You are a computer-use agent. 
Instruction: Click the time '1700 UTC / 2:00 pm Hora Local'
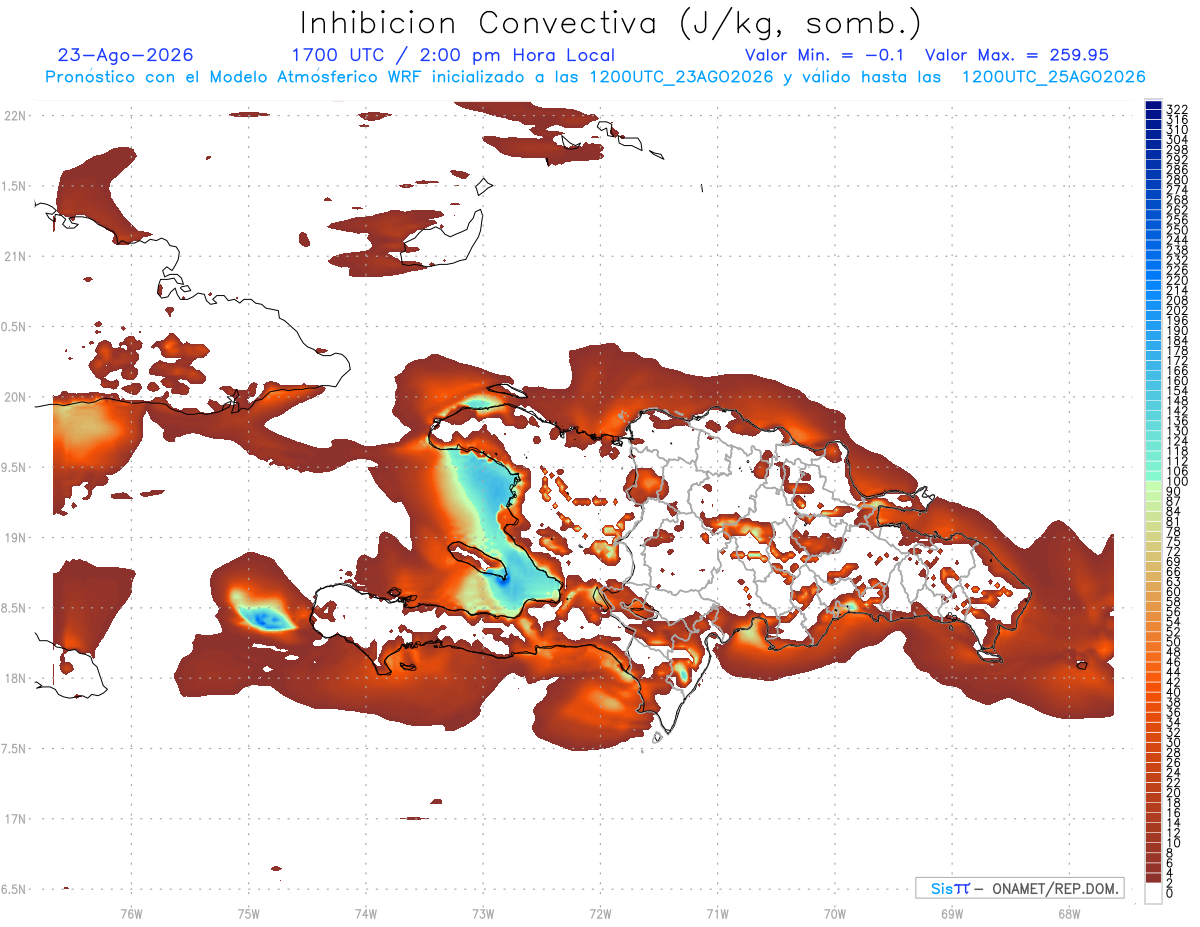[453, 55]
